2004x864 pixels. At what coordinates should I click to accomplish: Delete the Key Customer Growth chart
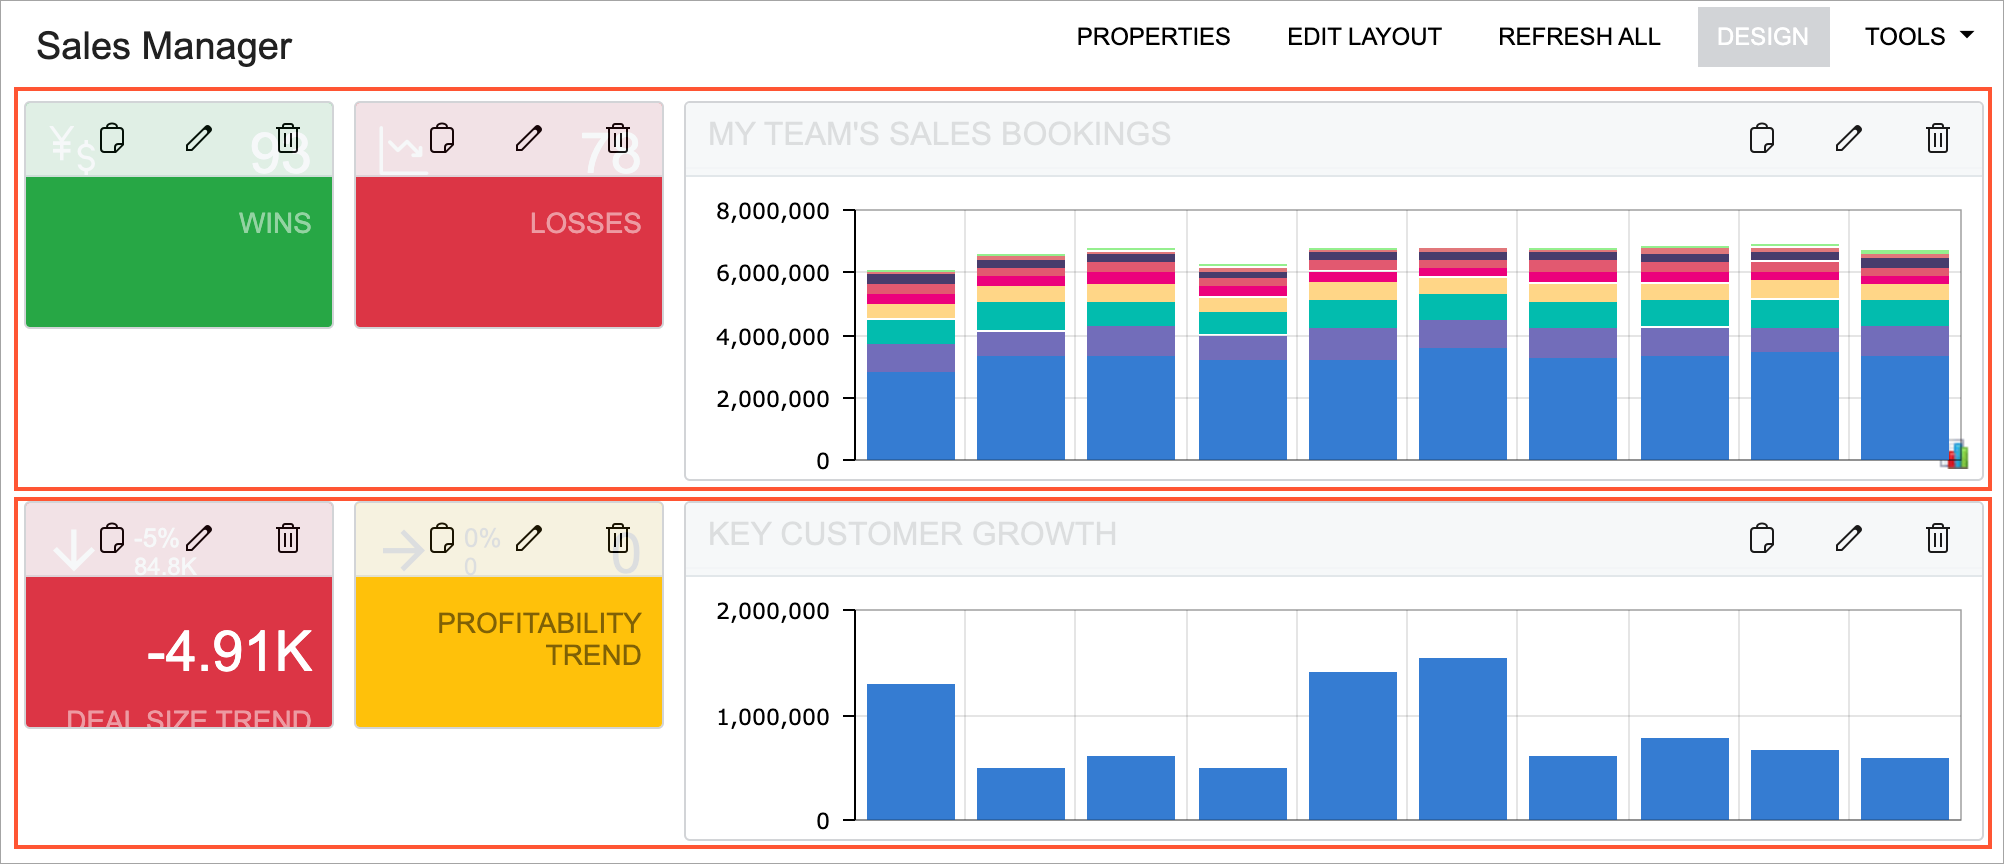pos(1938,539)
